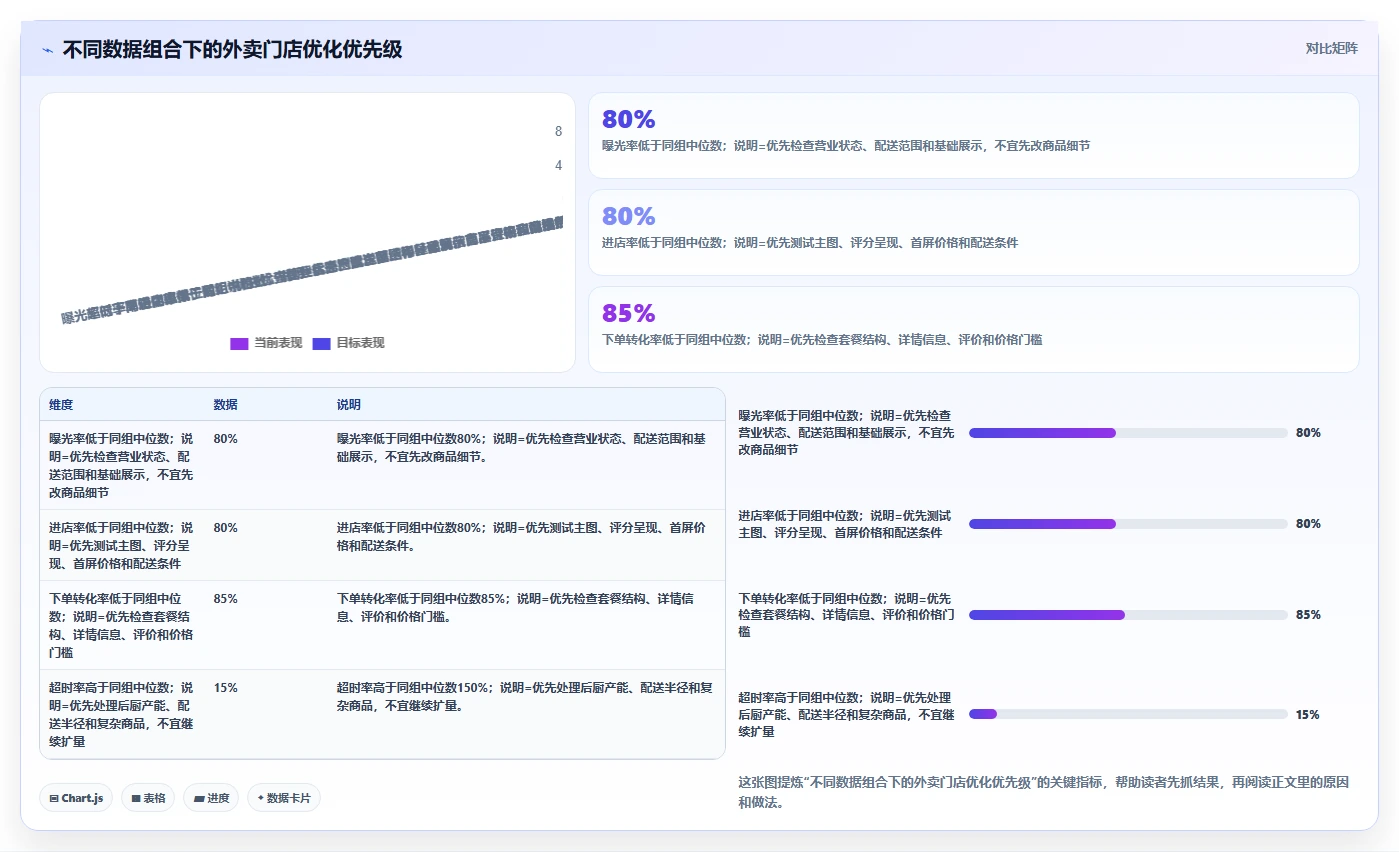
Task: Click the 80% data cell in 曝光率 table row
Action: pos(225,439)
